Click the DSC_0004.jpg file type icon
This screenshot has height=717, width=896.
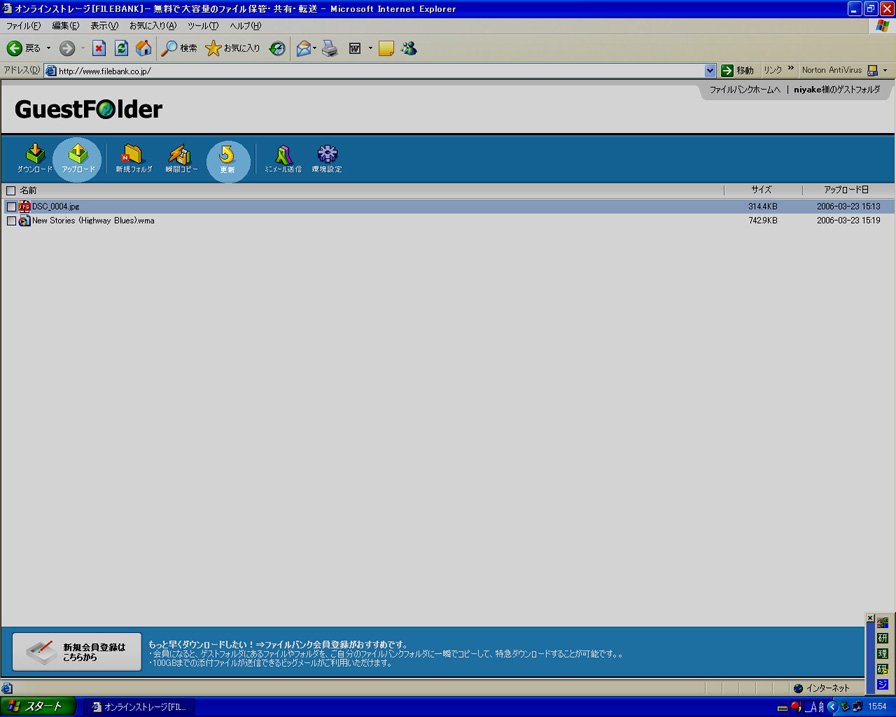pyautogui.click(x=24, y=206)
